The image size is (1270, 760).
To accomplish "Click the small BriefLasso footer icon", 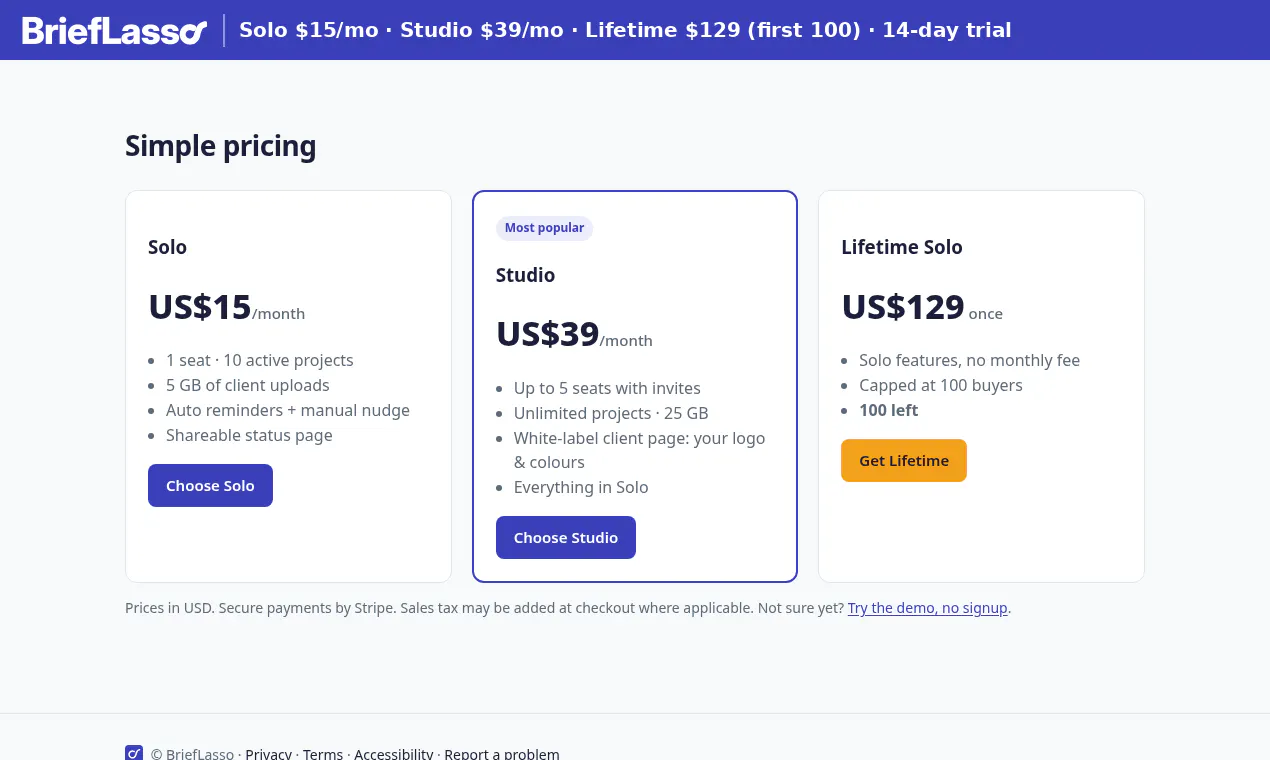I will click(134, 753).
